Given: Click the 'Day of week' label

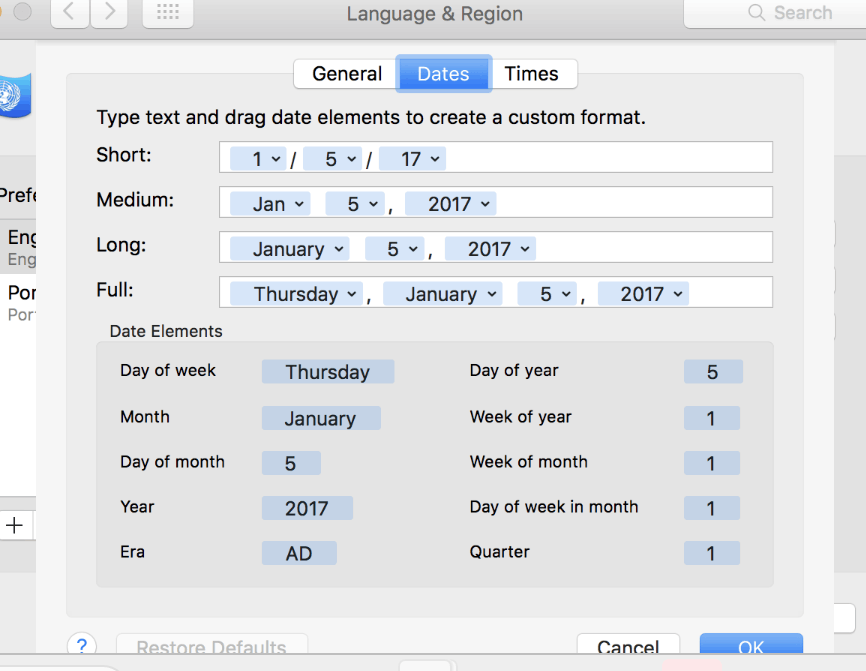Looking at the screenshot, I should (168, 371).
